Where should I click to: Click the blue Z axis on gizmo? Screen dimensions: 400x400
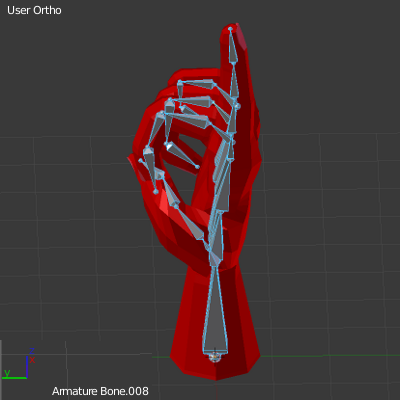click(27, 366)
